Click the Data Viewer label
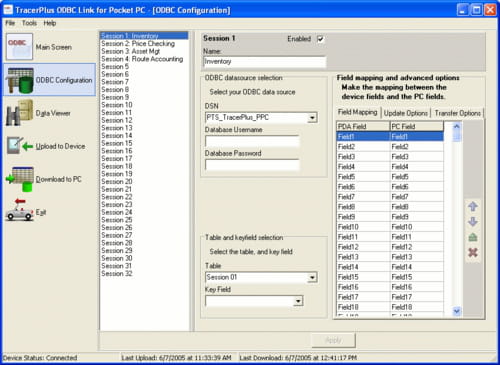Screen dimensions: 500x365 (x=53, y=113)
